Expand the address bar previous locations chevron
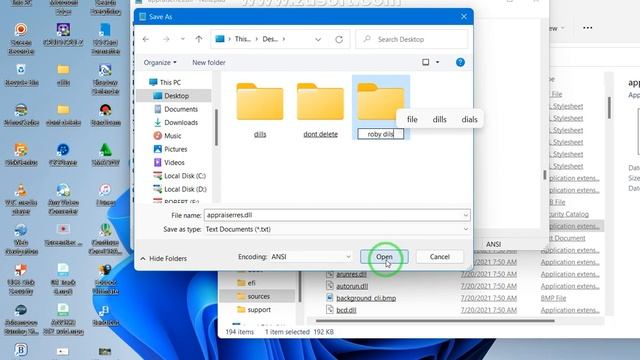This screenshot has width=640, height=360. pyautogui.click(x=318, y=40)
